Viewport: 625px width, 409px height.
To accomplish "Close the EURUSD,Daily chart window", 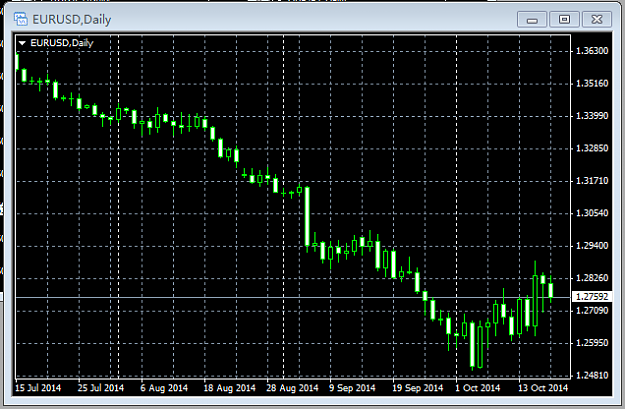I will [597, 20].
